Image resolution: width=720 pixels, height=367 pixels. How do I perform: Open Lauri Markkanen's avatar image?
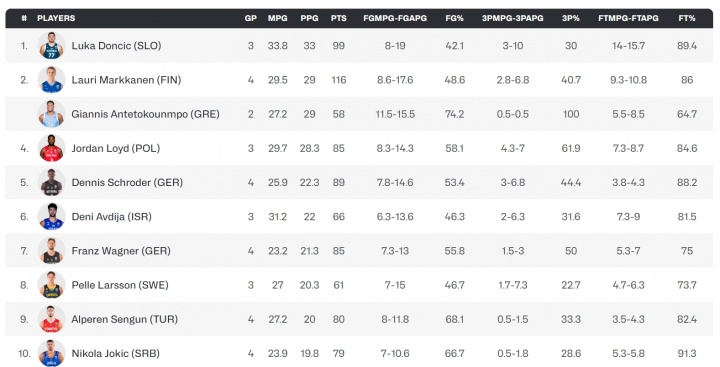51,79
